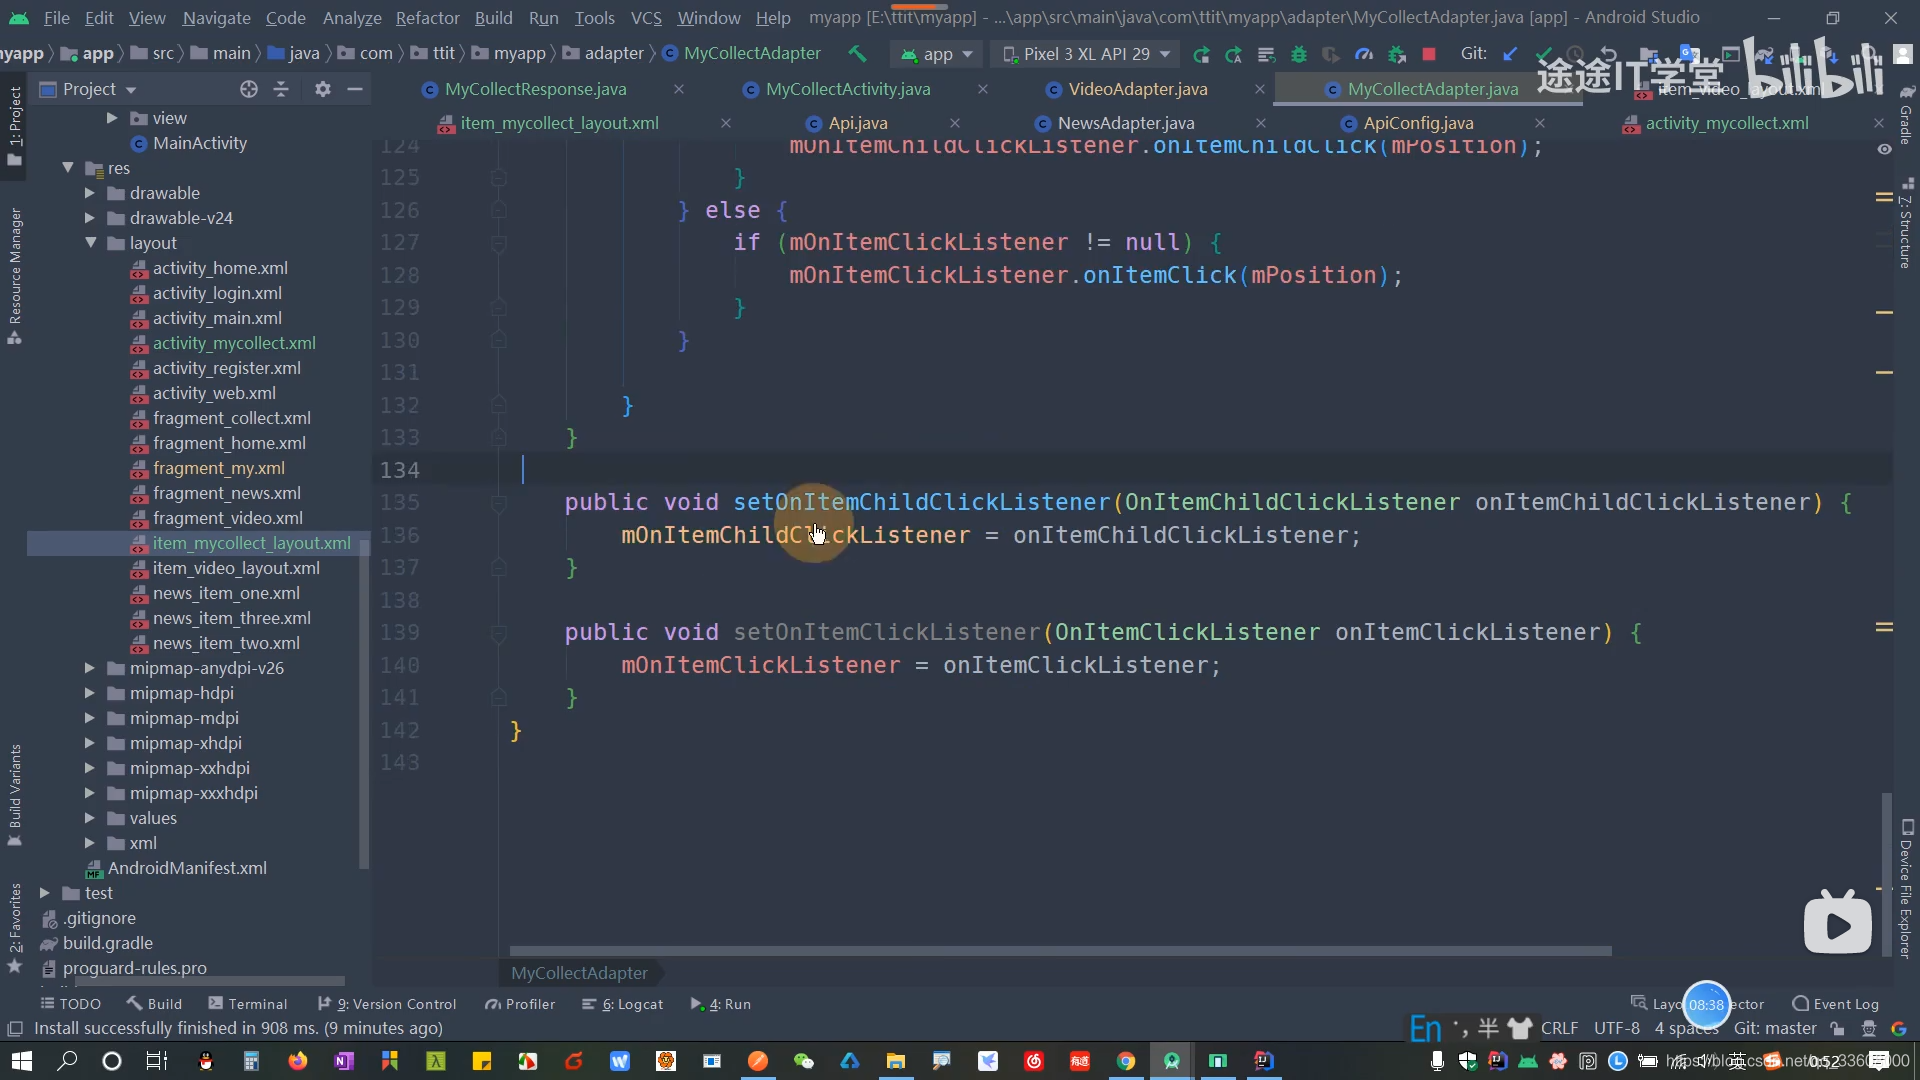Expand the mipmap-hdpi folder

90,693
